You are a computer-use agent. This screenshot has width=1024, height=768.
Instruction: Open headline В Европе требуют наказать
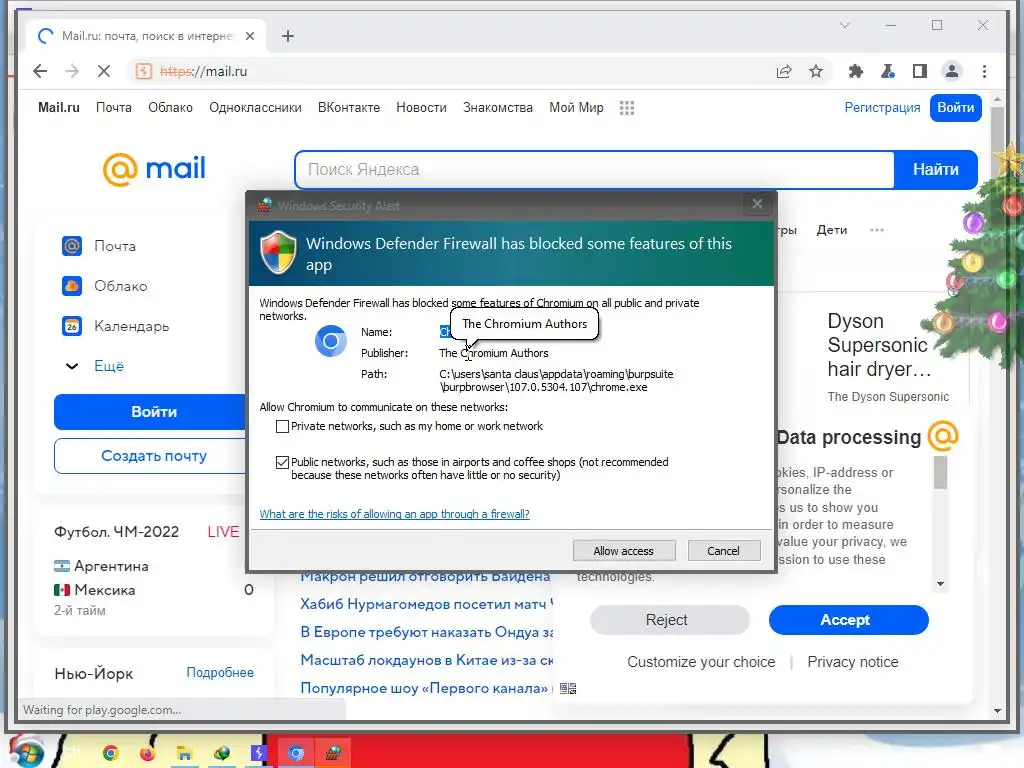[426, 632]
